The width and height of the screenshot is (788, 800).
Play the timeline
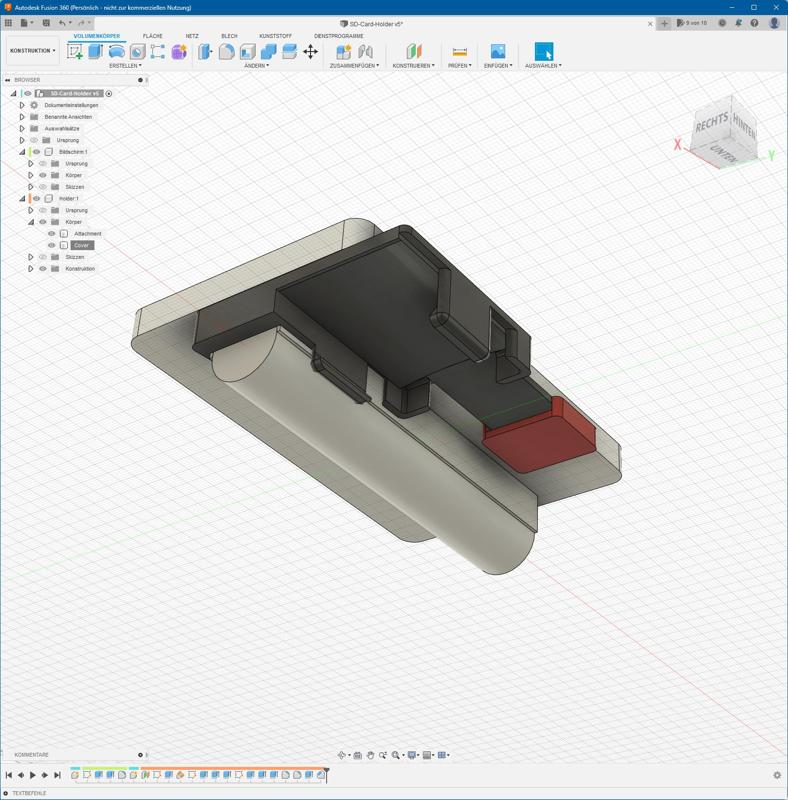coord(33,775)
